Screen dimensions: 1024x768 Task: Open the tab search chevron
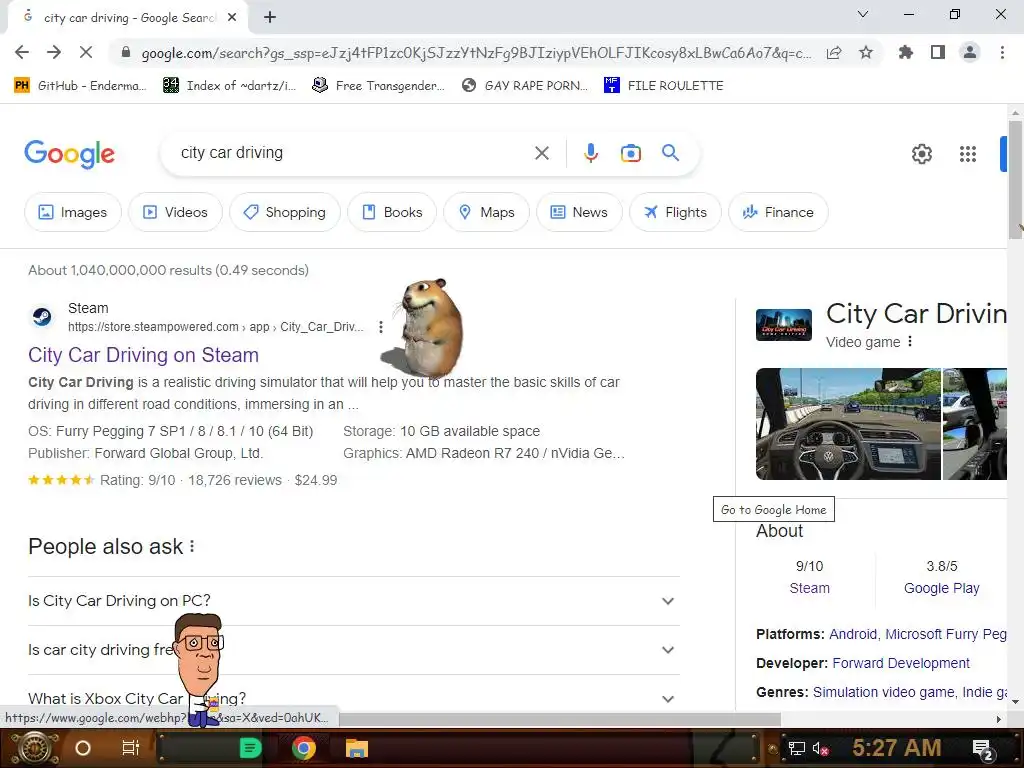(x=863, y=14)
